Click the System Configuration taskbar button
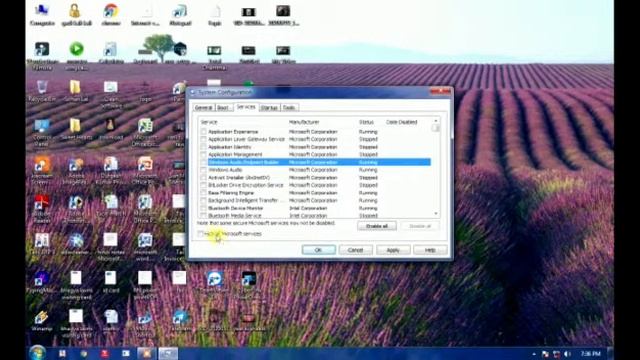This screenshot has height=360, width=640. (x=168, y=353)
